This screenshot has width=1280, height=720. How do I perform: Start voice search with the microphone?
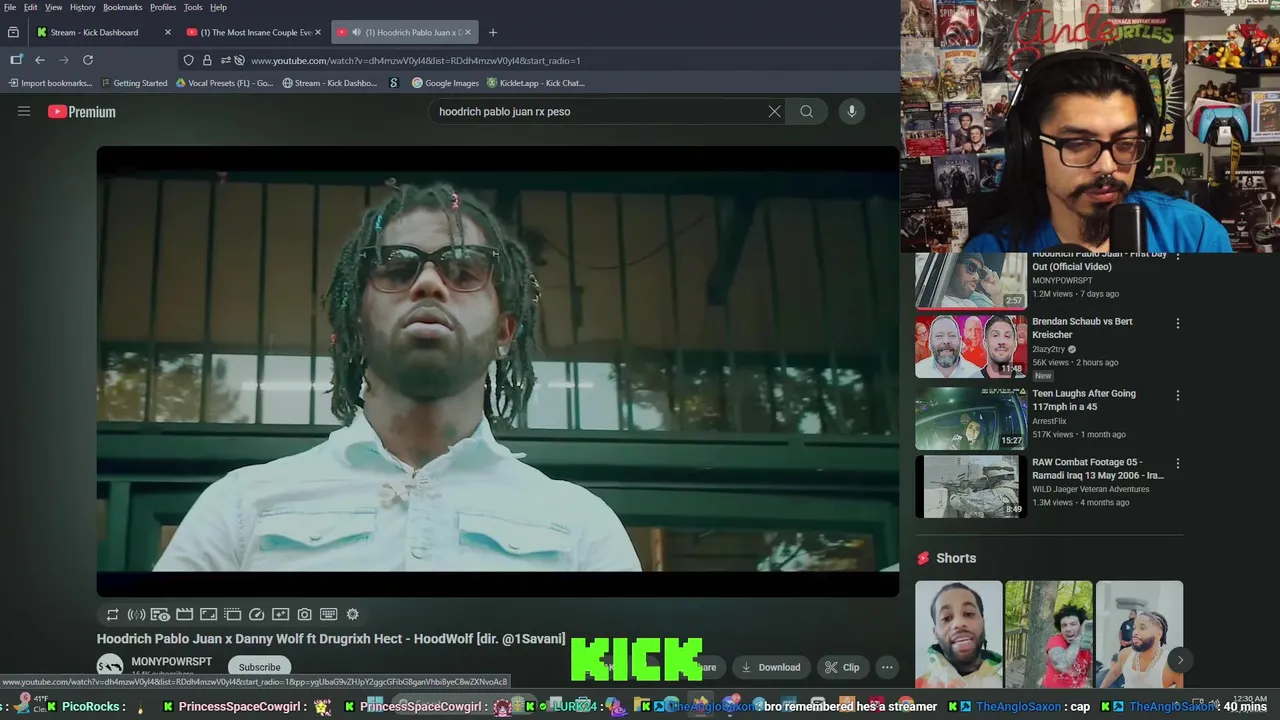tap(852, 111)
